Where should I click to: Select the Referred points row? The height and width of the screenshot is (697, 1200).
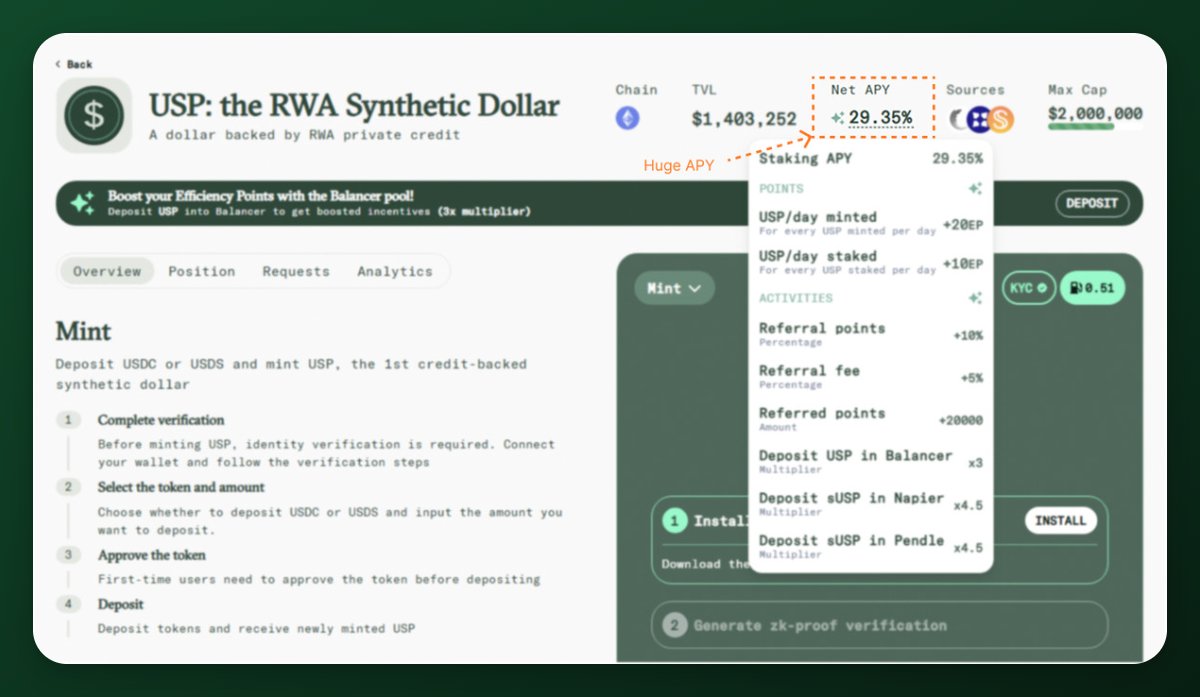(870, 419)
